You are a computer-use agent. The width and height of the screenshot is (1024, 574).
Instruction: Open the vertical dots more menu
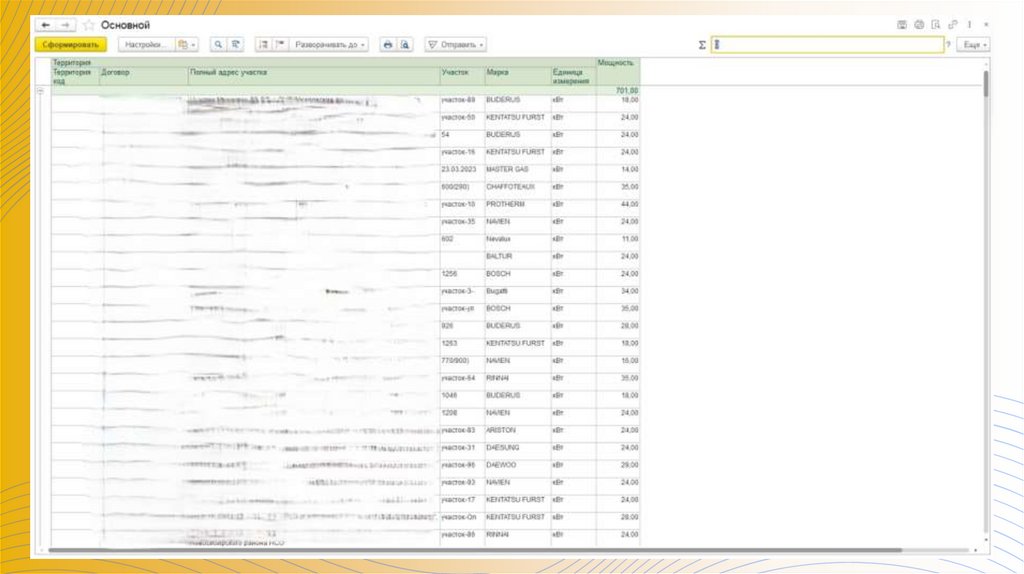[x=970, y=25]
